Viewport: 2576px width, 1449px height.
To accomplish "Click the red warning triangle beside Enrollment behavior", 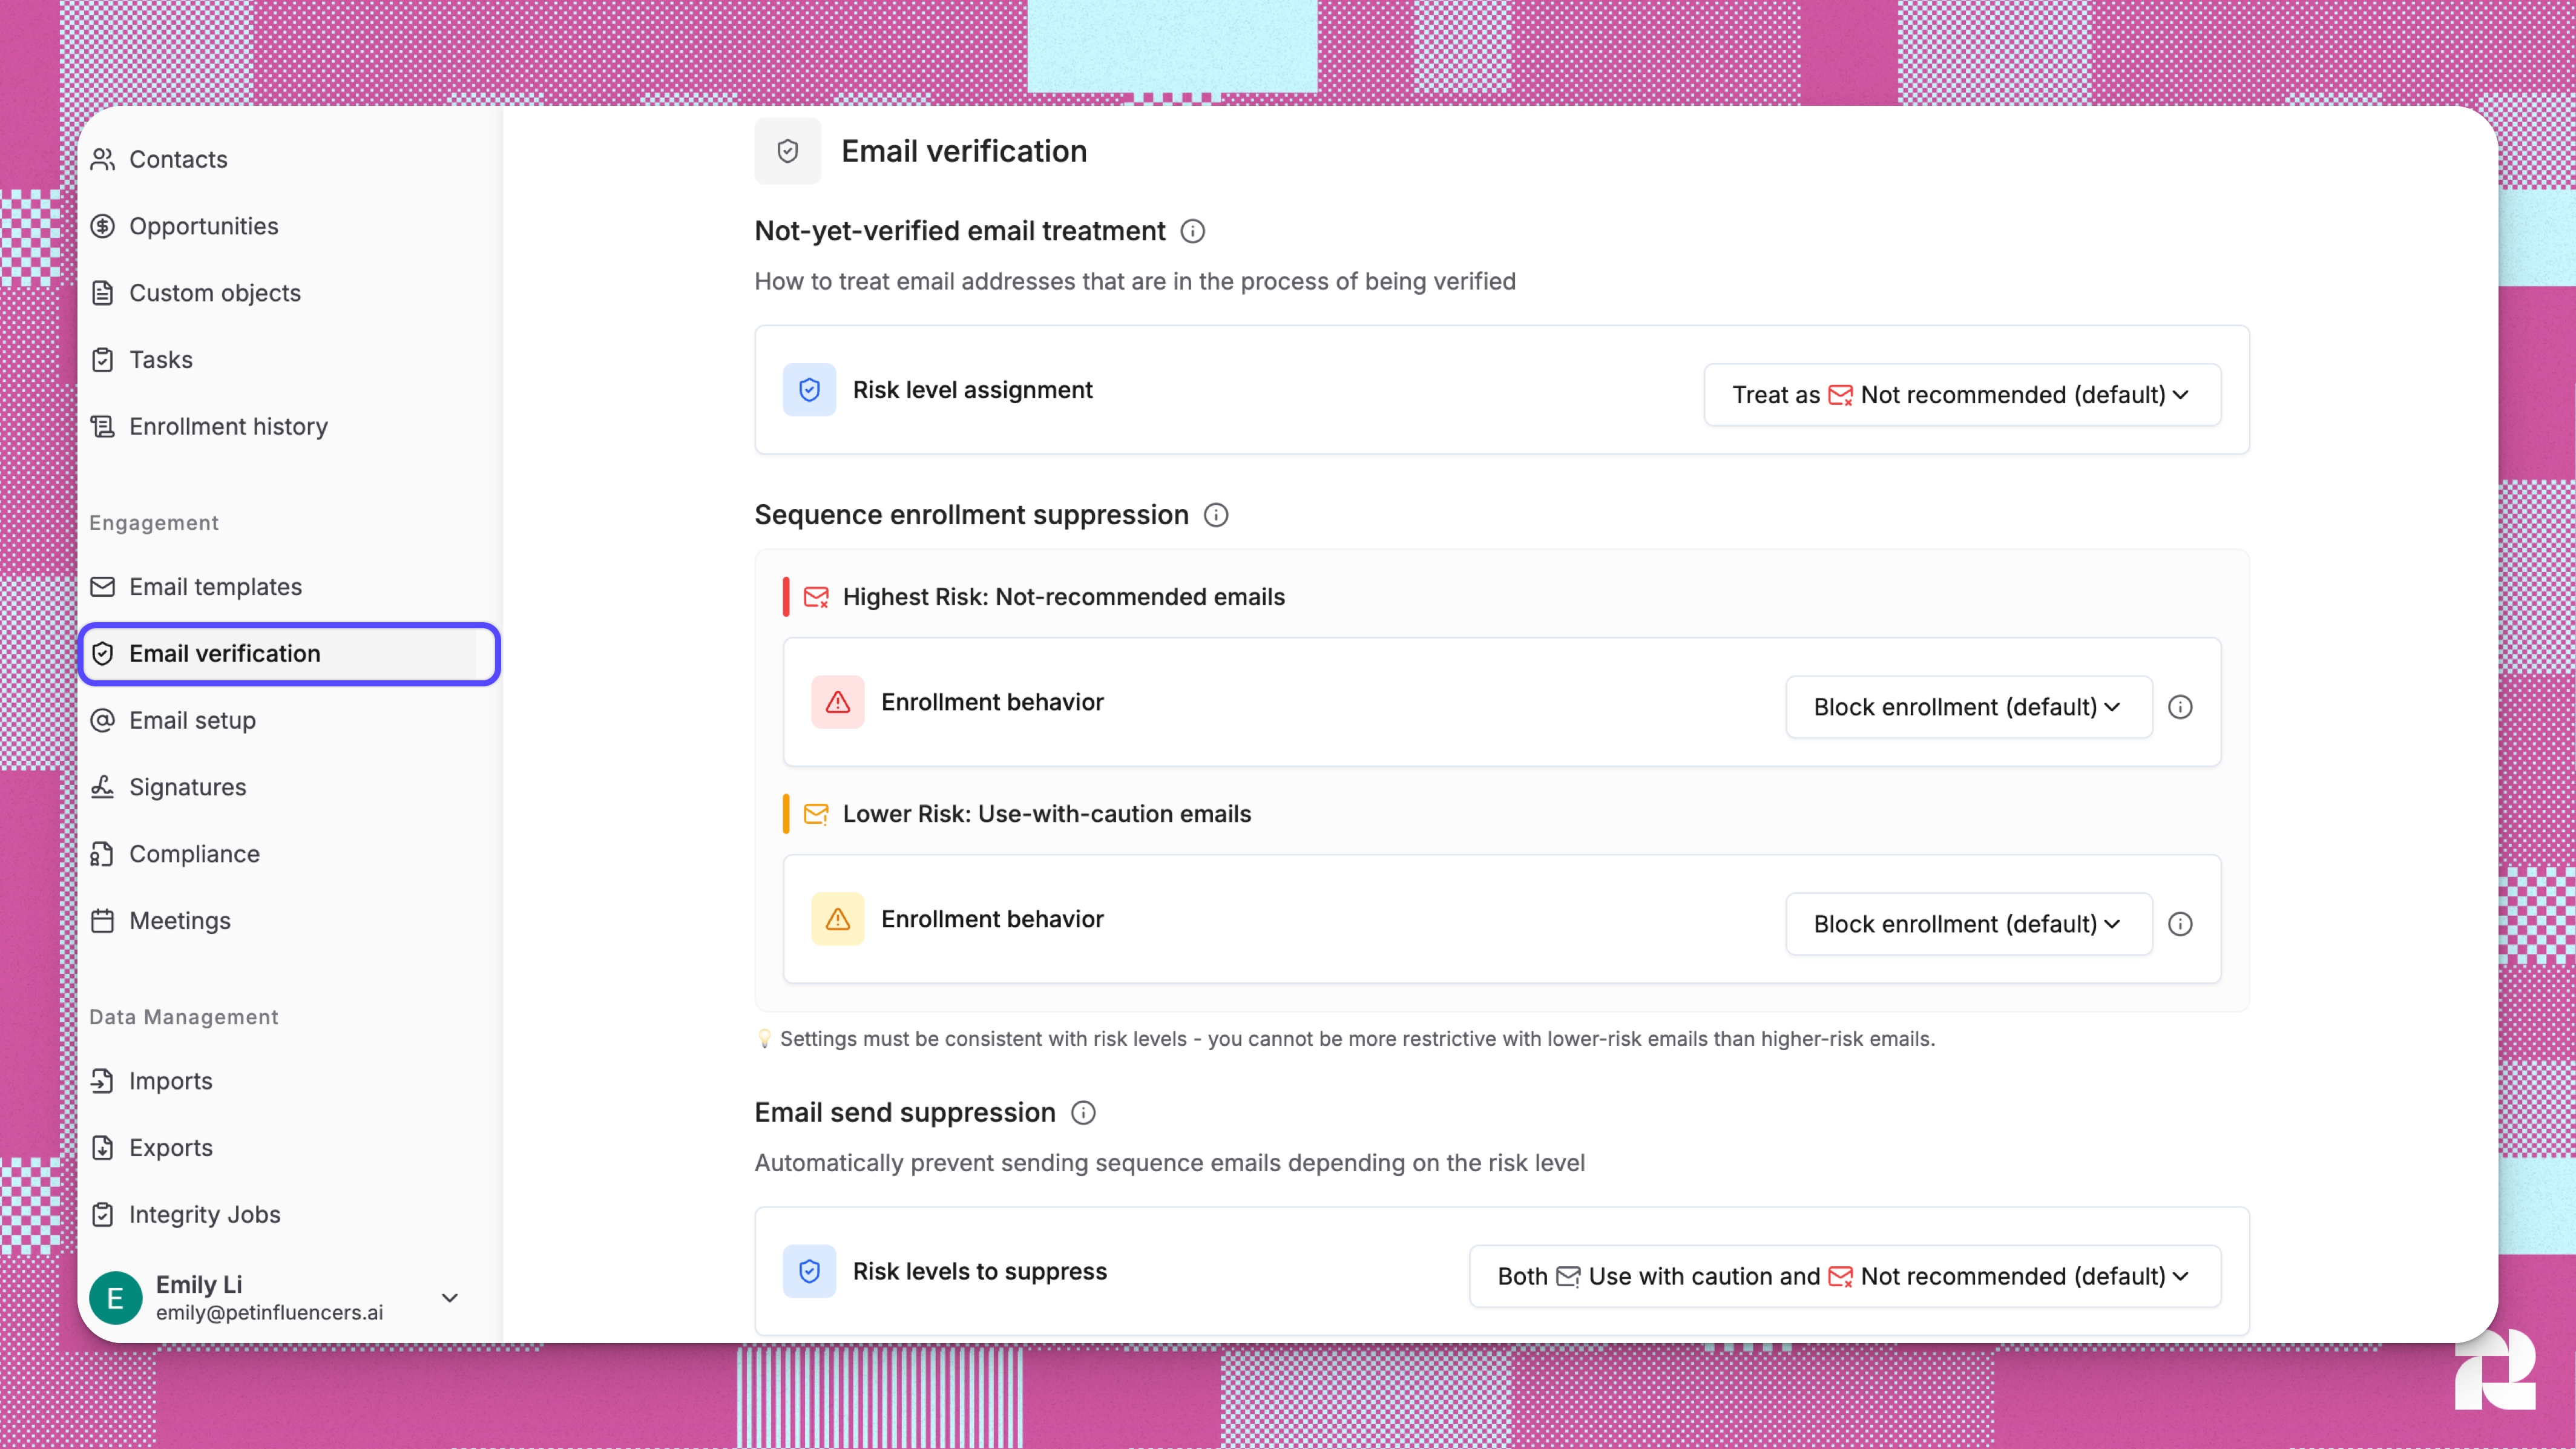I will tap(837, 702).
